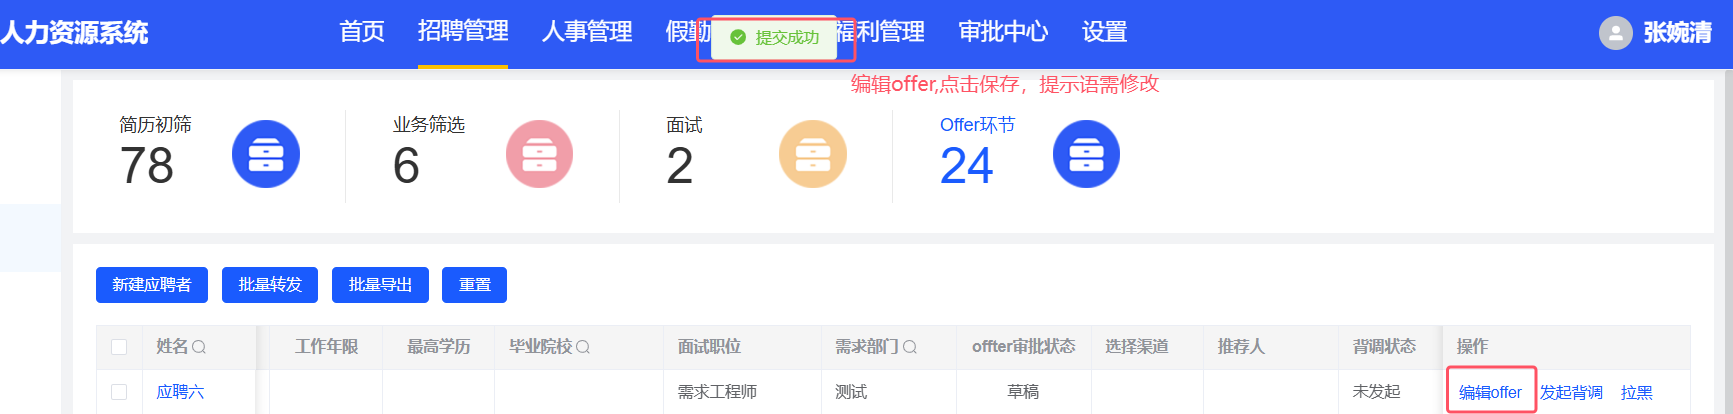This screenshot has width=1733, height=414.
Task: Click the search icon next to 姓名
Action: (x=199, y=347)
